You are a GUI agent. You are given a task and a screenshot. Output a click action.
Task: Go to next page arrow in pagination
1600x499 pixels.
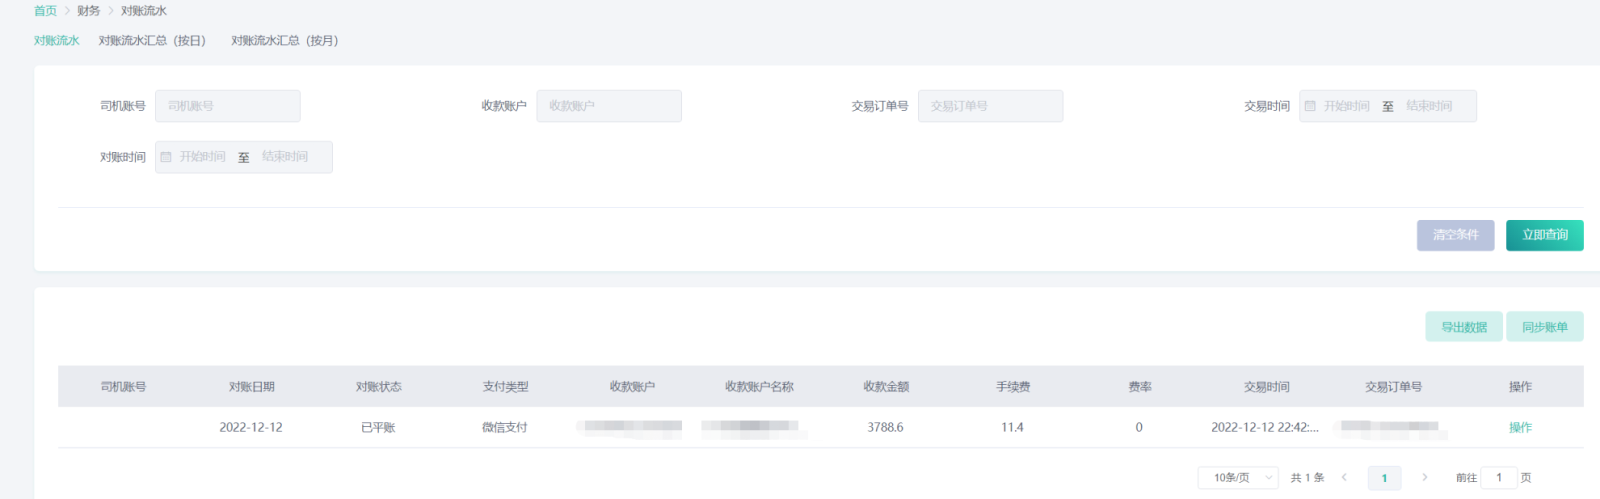[x=1424, y=478]
